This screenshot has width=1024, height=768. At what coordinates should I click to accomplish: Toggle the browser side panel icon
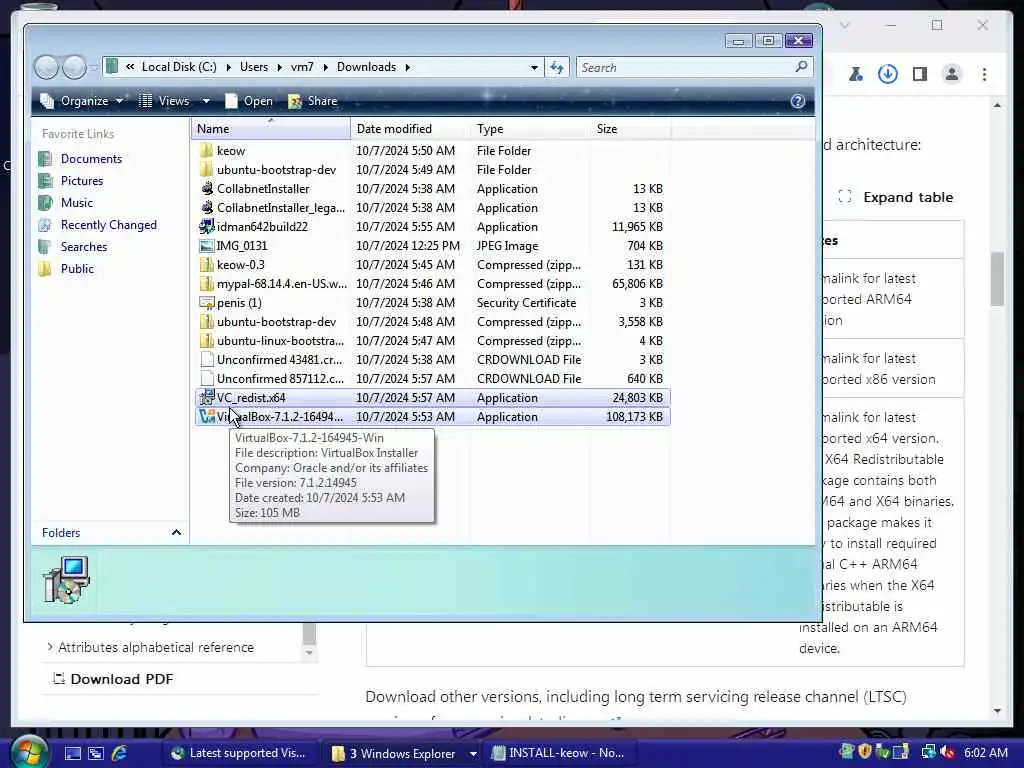coord(920,74)
